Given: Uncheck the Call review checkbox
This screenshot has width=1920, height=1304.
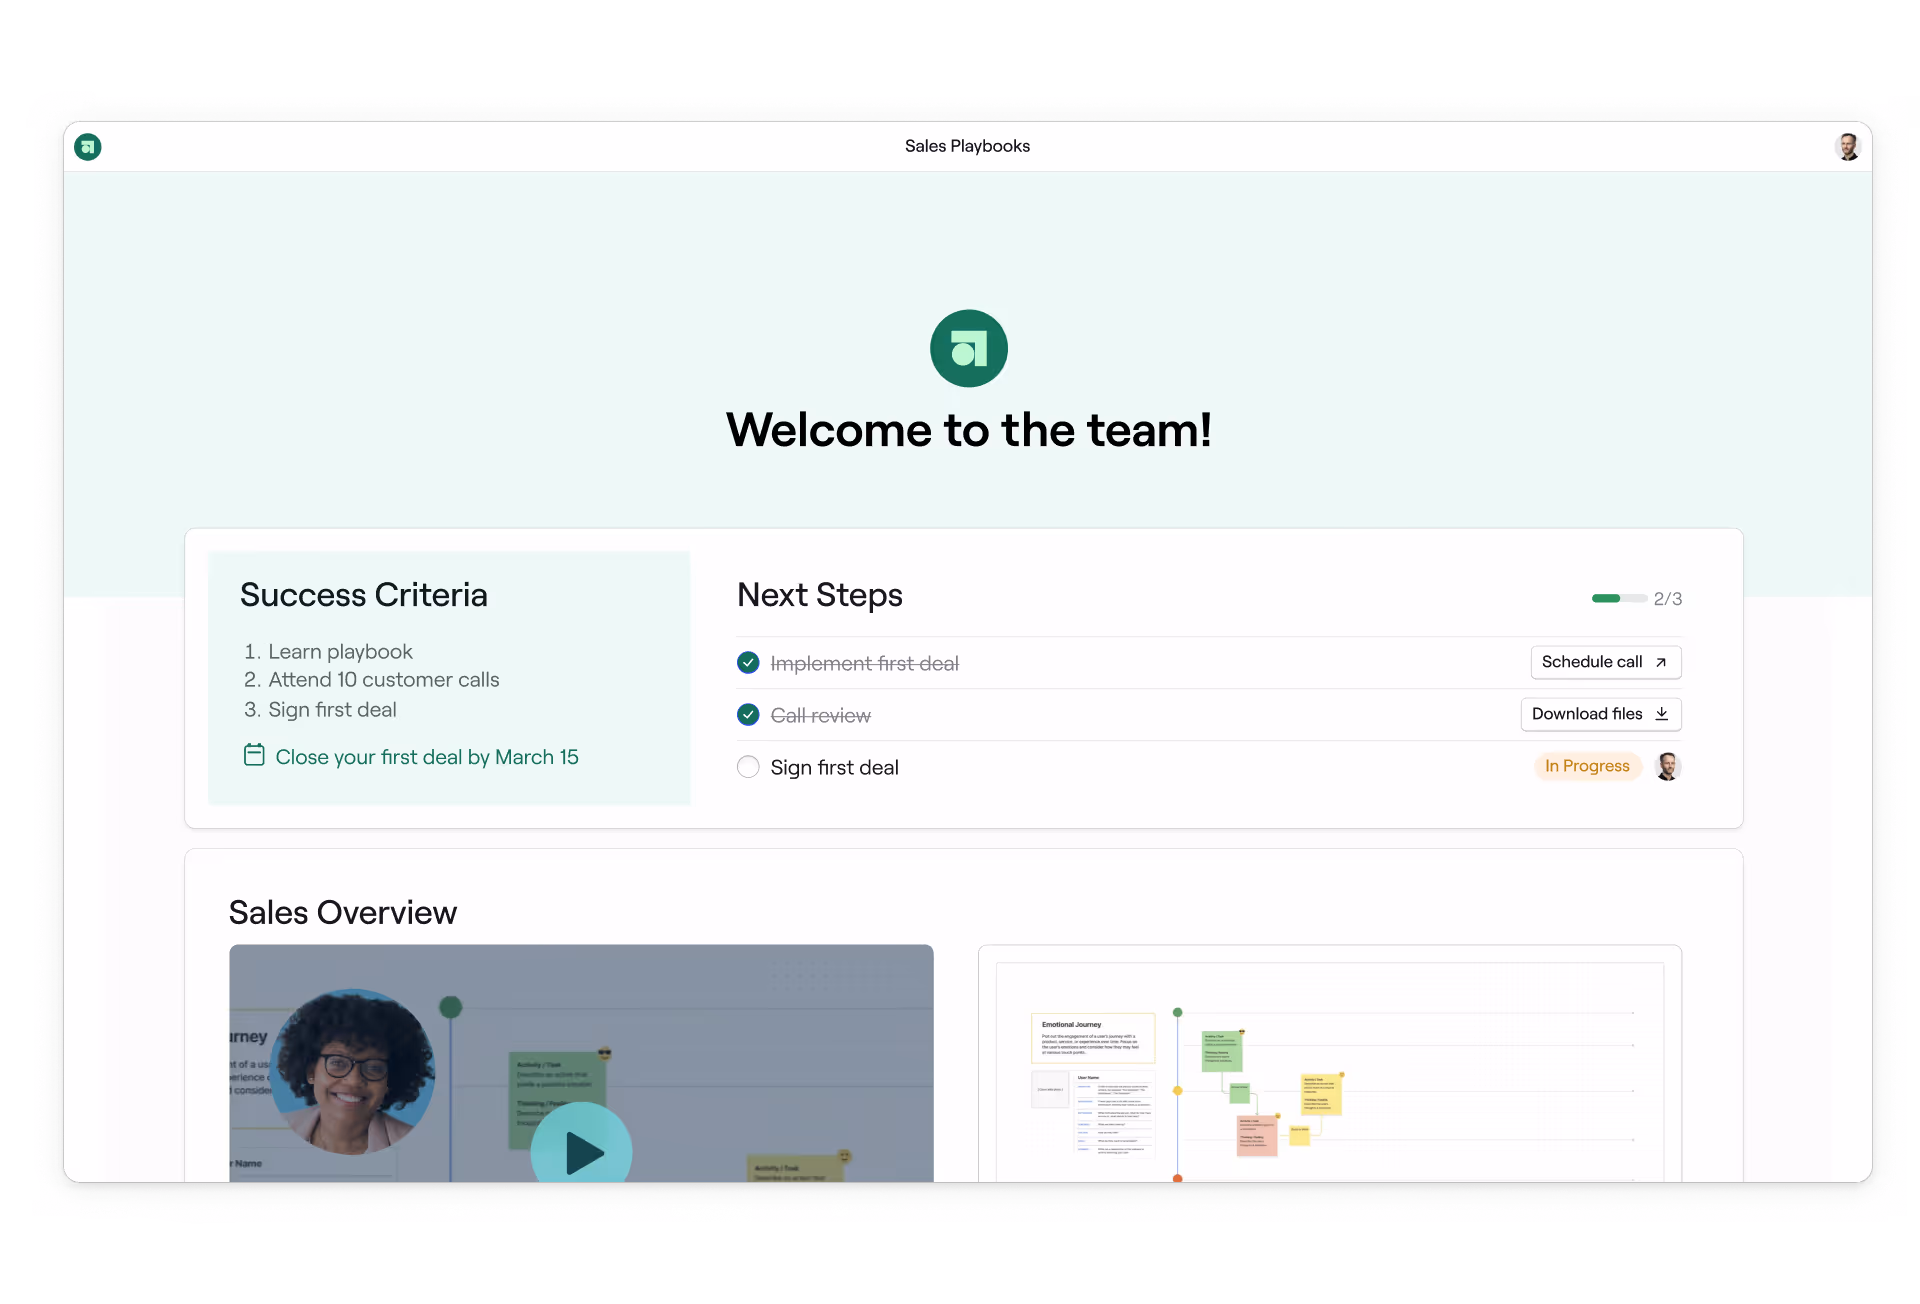Looking at the screenshot, I should 748,715.
